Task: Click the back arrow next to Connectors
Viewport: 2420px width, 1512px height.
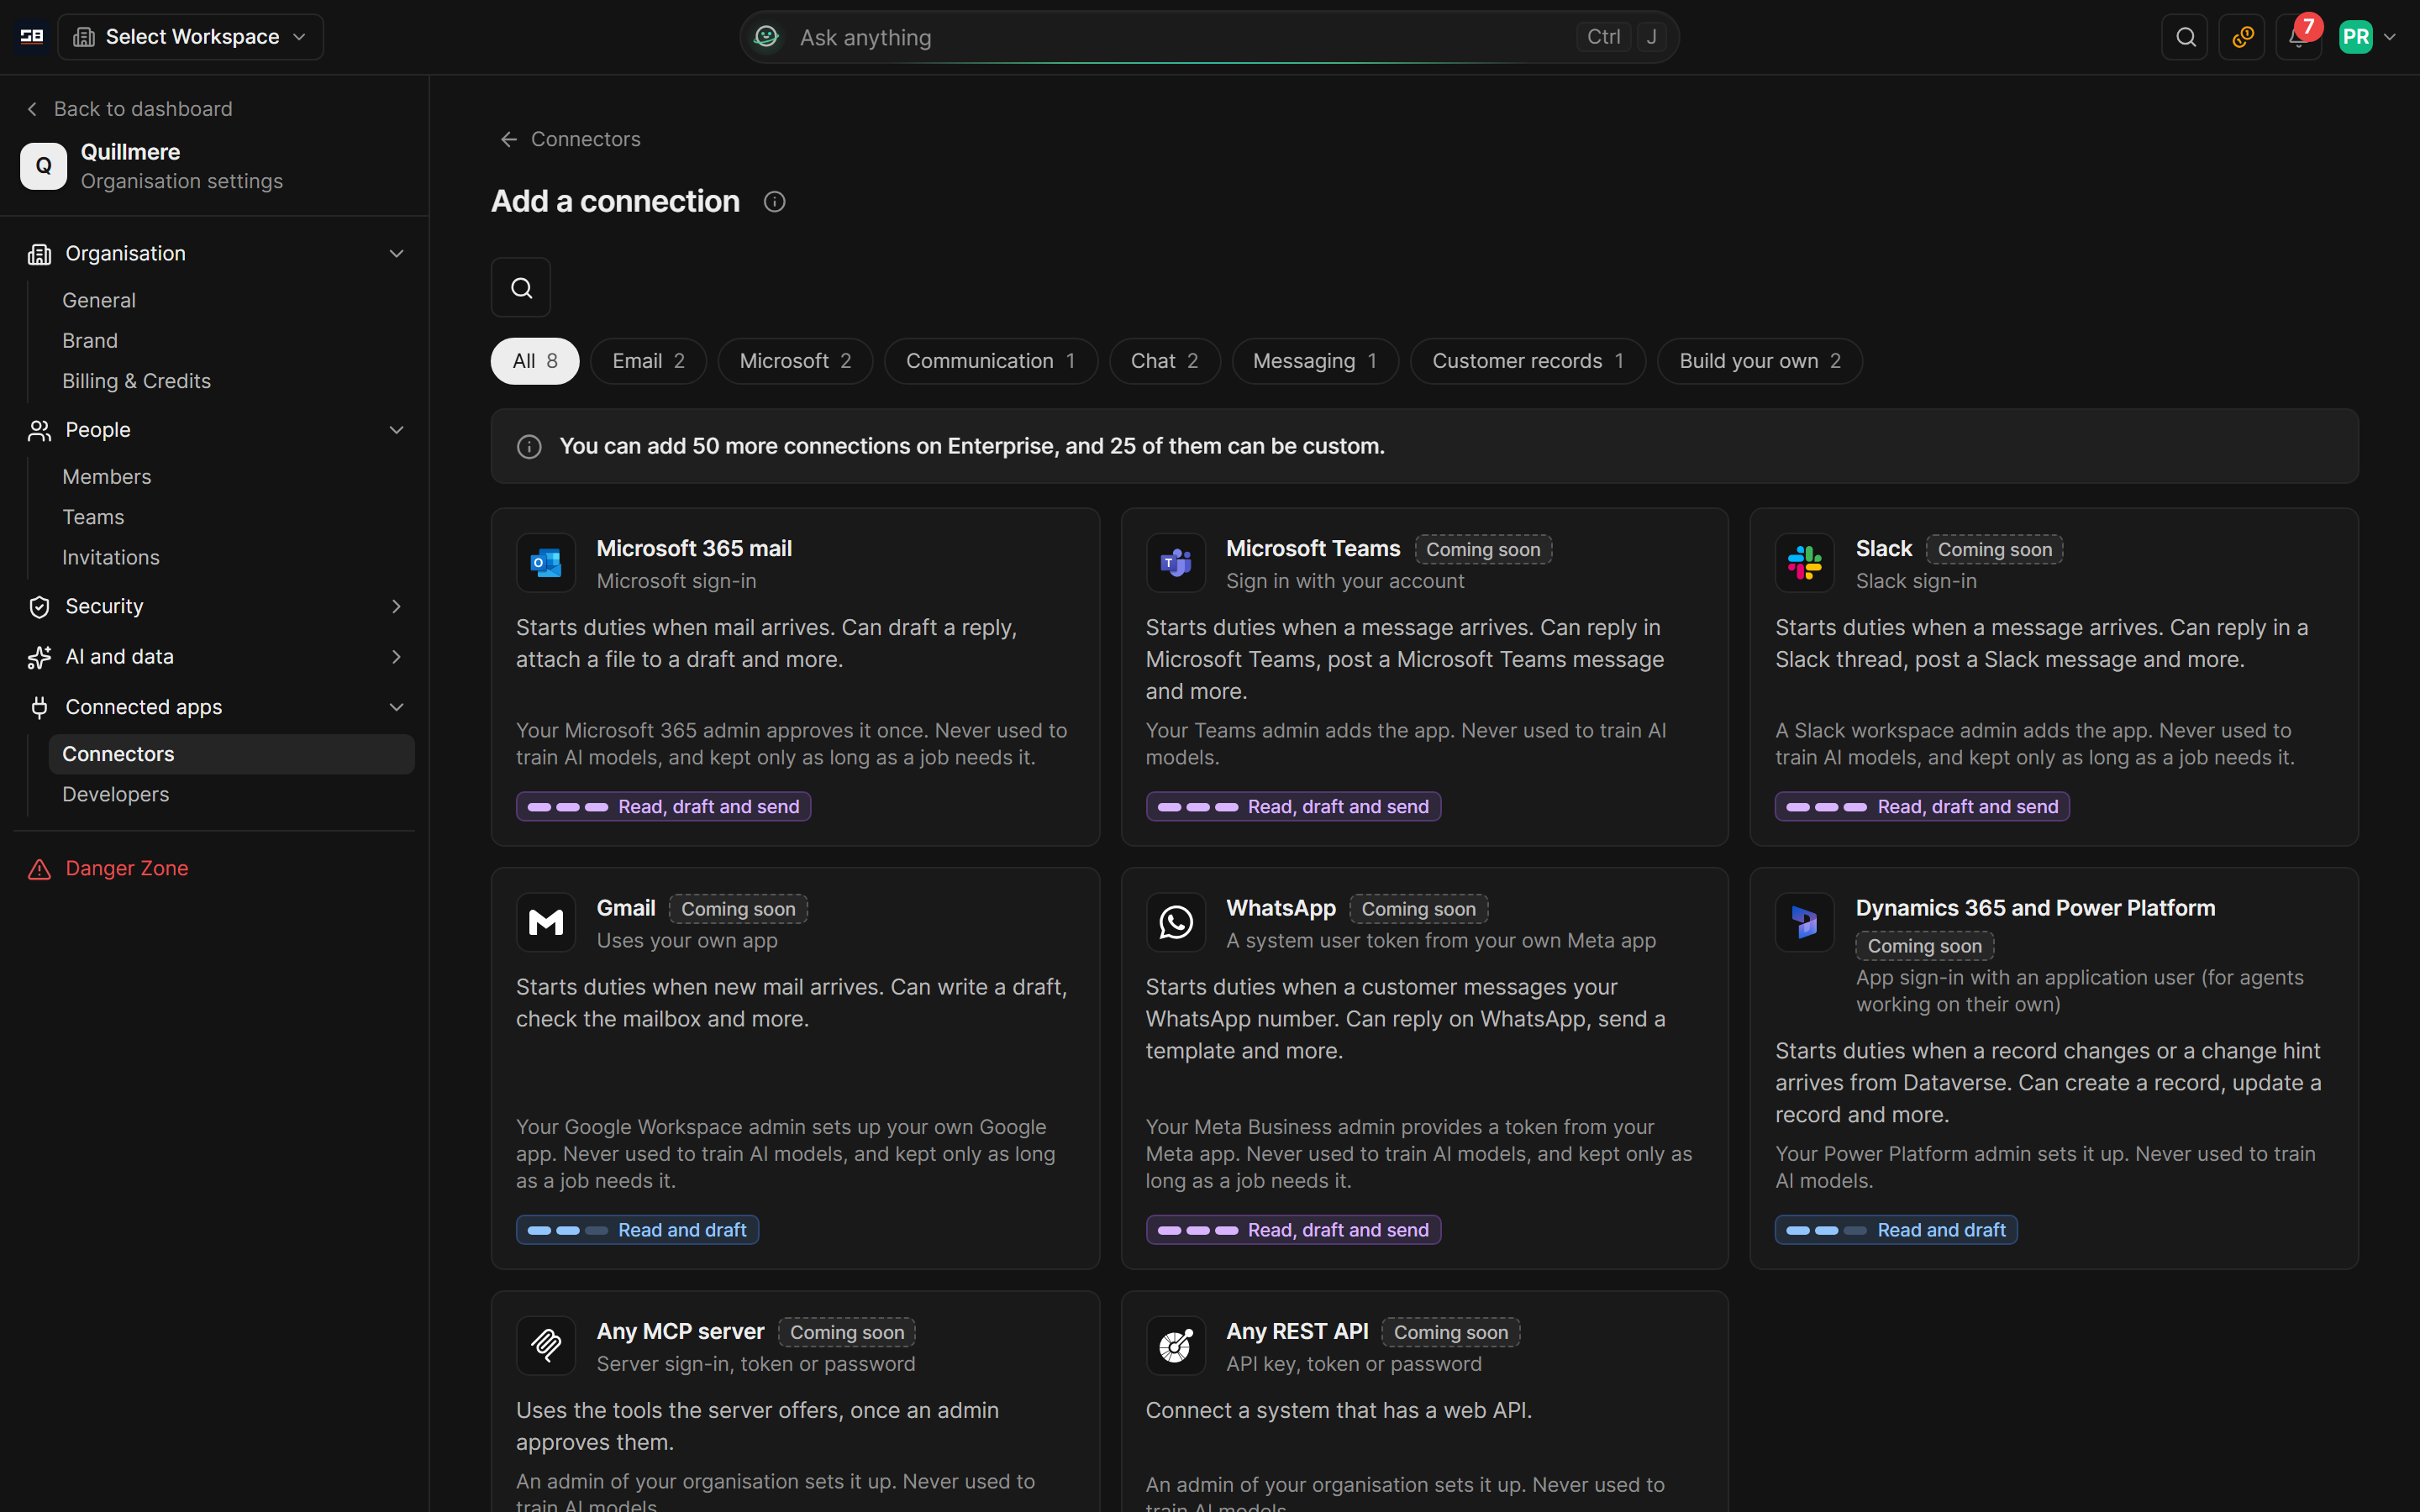Action: coord(509,139)
